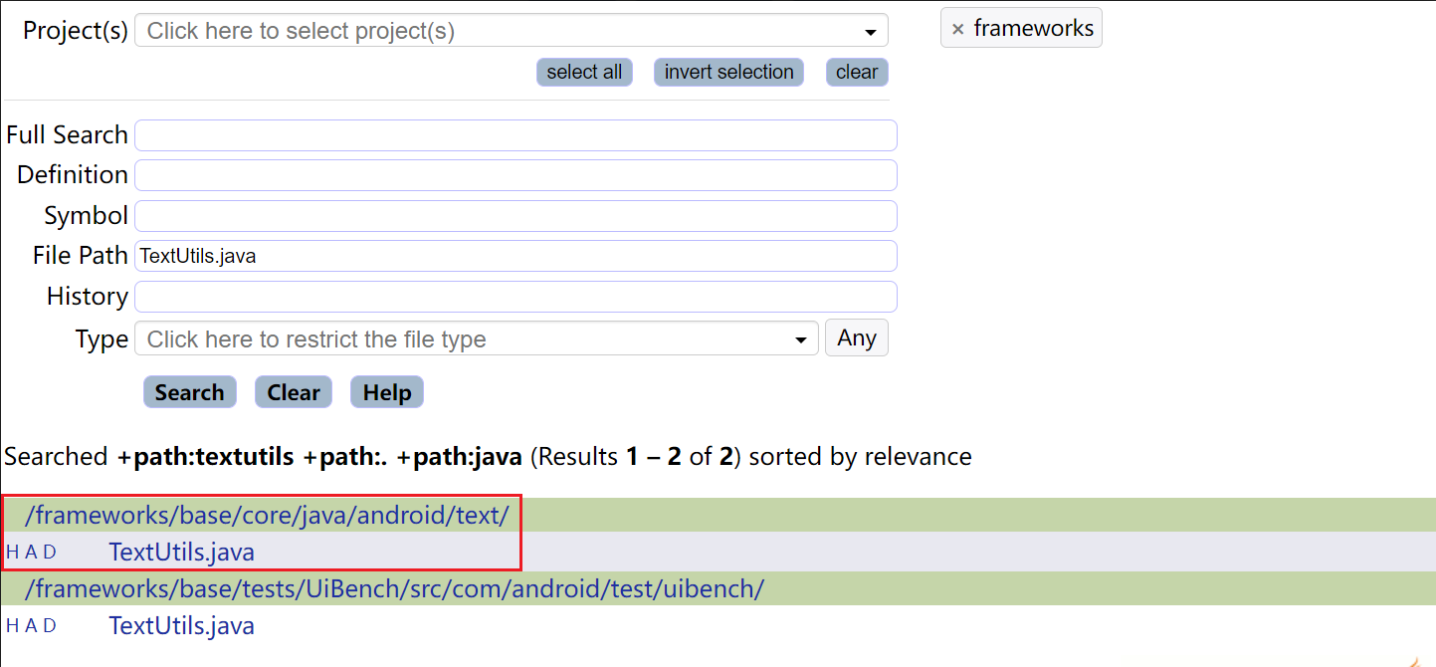
Task: Click the File Path field containing TextUtils.java
Action: click(x=515, y=256)
